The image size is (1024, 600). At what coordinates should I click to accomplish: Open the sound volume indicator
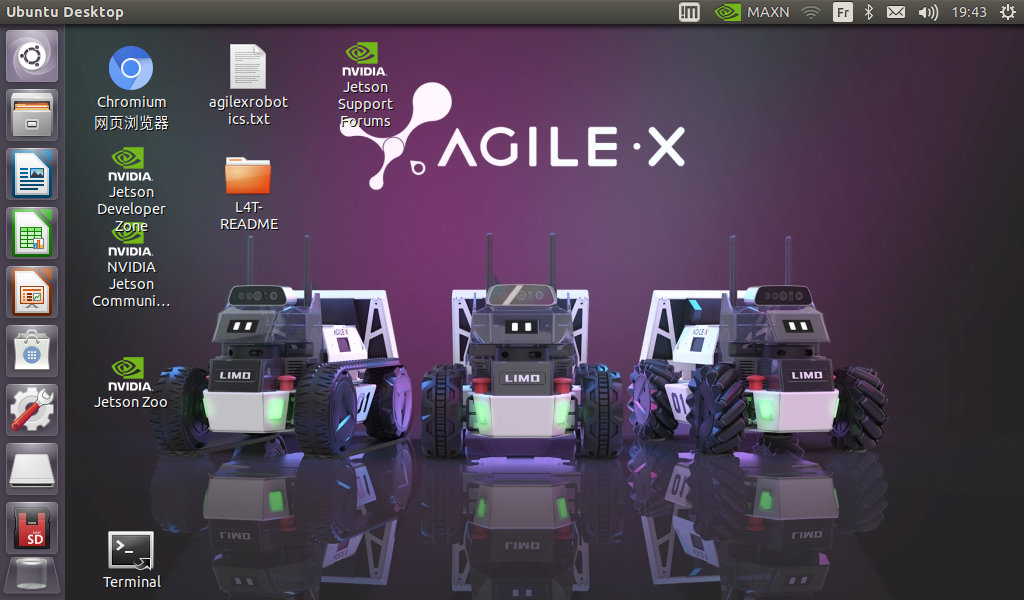(x=928, y=12)
